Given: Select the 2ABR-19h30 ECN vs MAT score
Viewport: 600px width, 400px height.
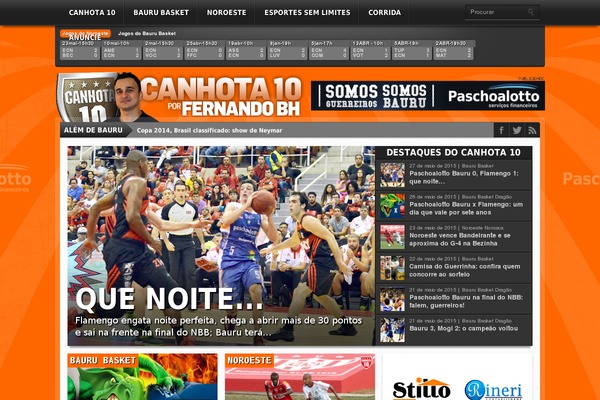Looking at the screenshot, I should coord(454,50).
